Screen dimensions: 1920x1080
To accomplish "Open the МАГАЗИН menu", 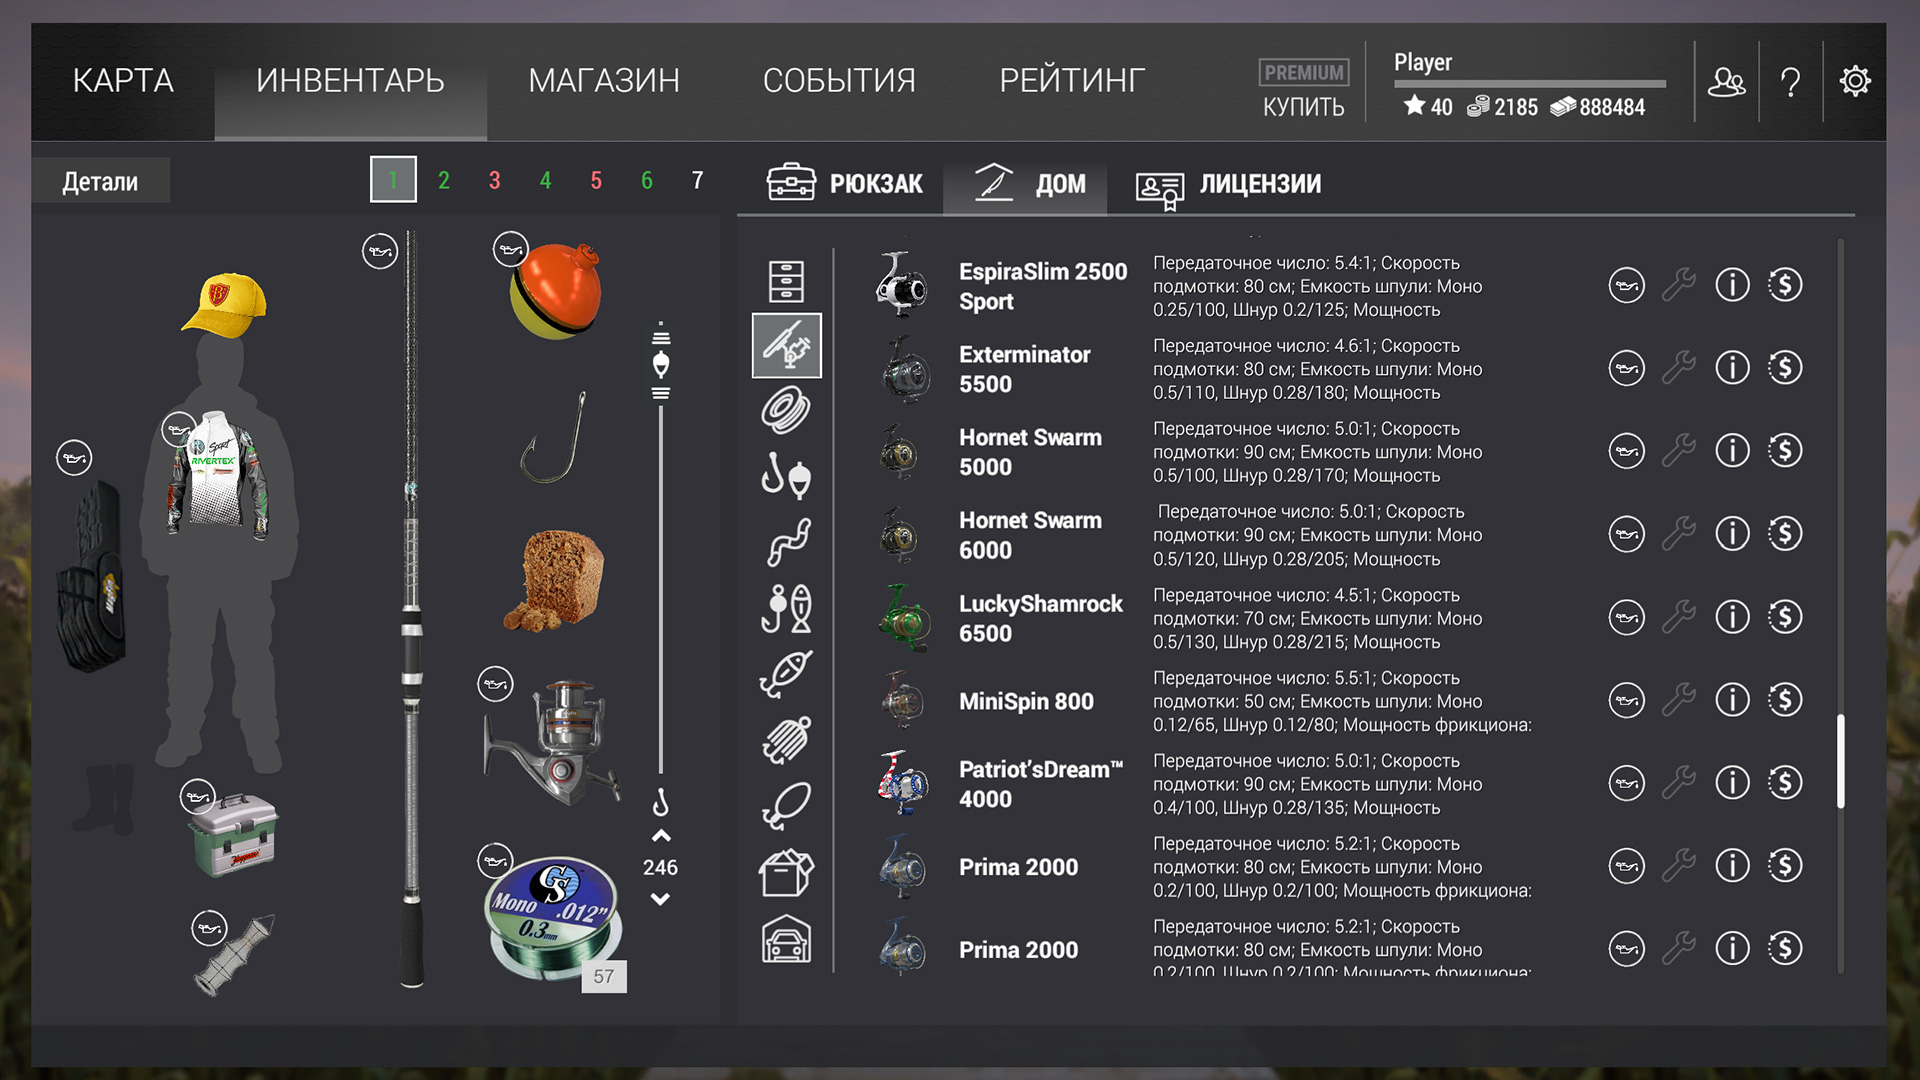I will (604, 81).
